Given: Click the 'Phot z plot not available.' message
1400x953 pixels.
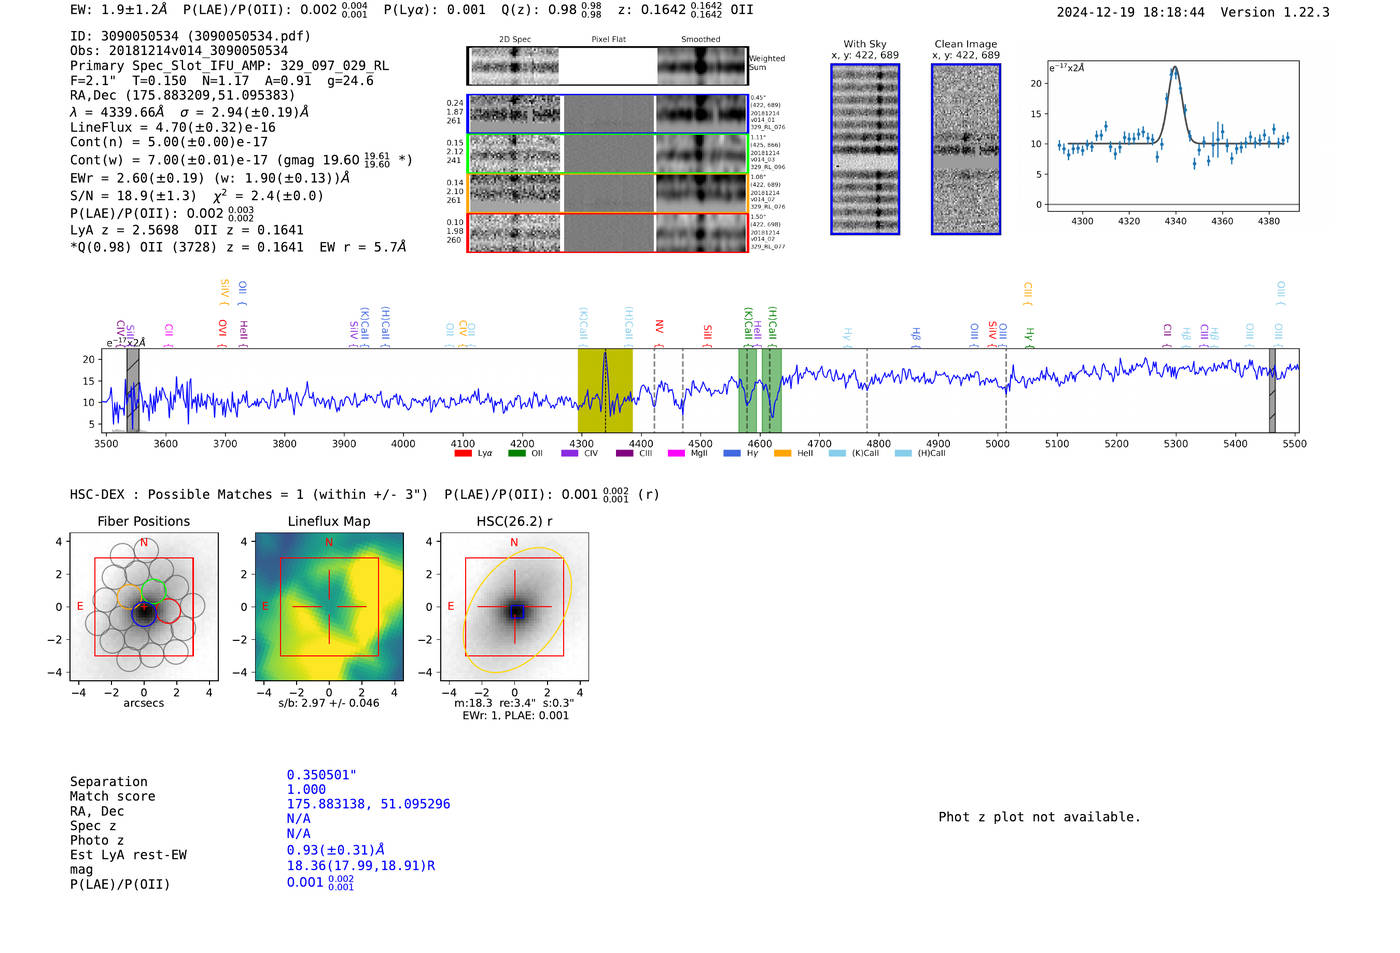Looking at the screenshot, I should pos(1039,817).
